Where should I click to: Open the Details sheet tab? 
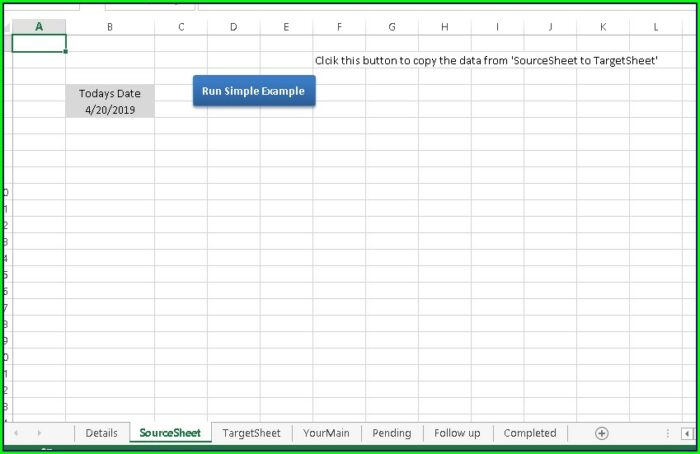coord(101,433)
